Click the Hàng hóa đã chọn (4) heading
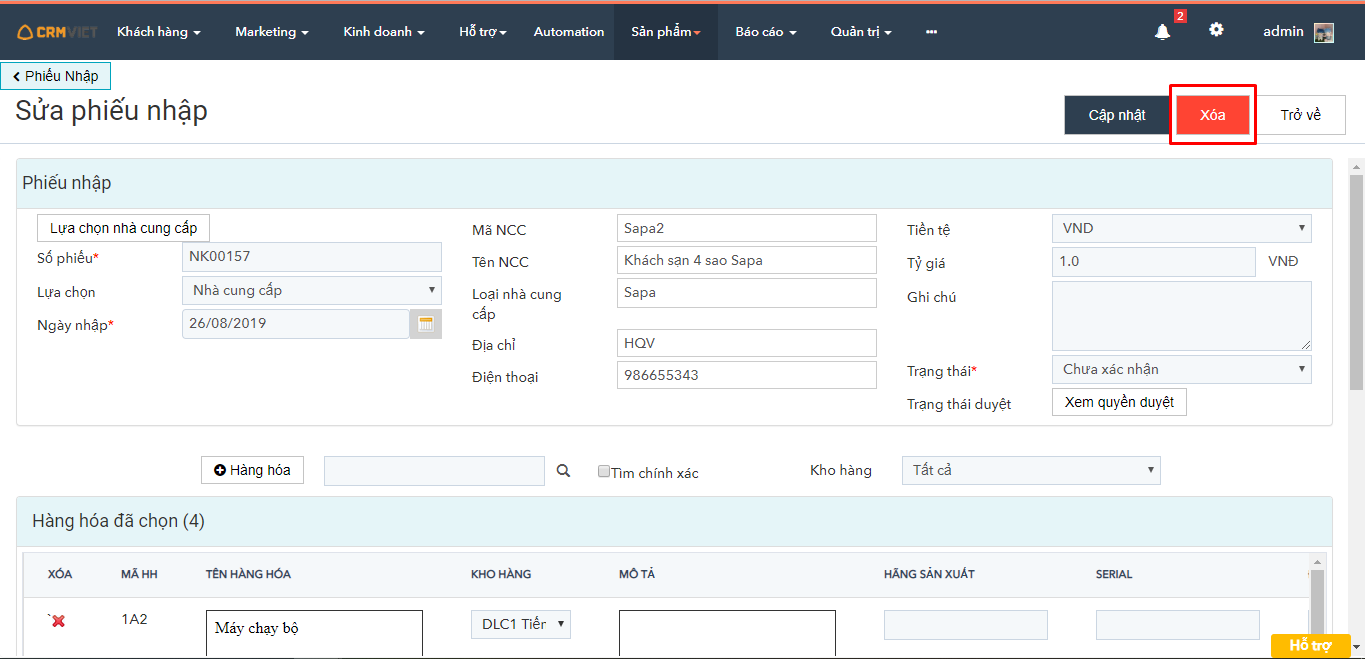This screenshot has height=659, width=1365. tap(118, 521)
